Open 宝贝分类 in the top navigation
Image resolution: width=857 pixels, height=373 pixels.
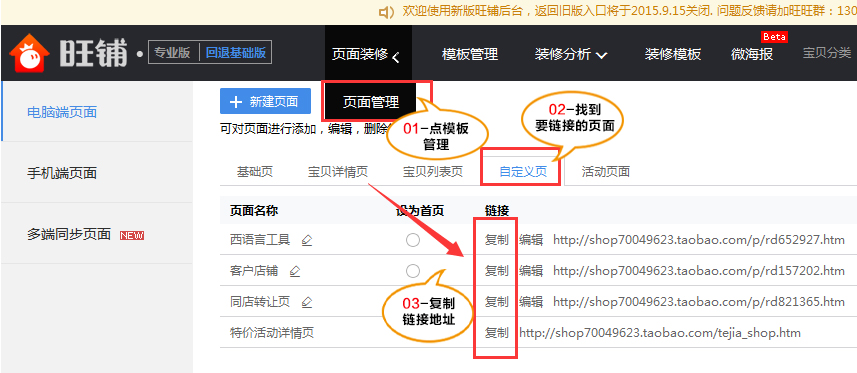pos(827,53)
